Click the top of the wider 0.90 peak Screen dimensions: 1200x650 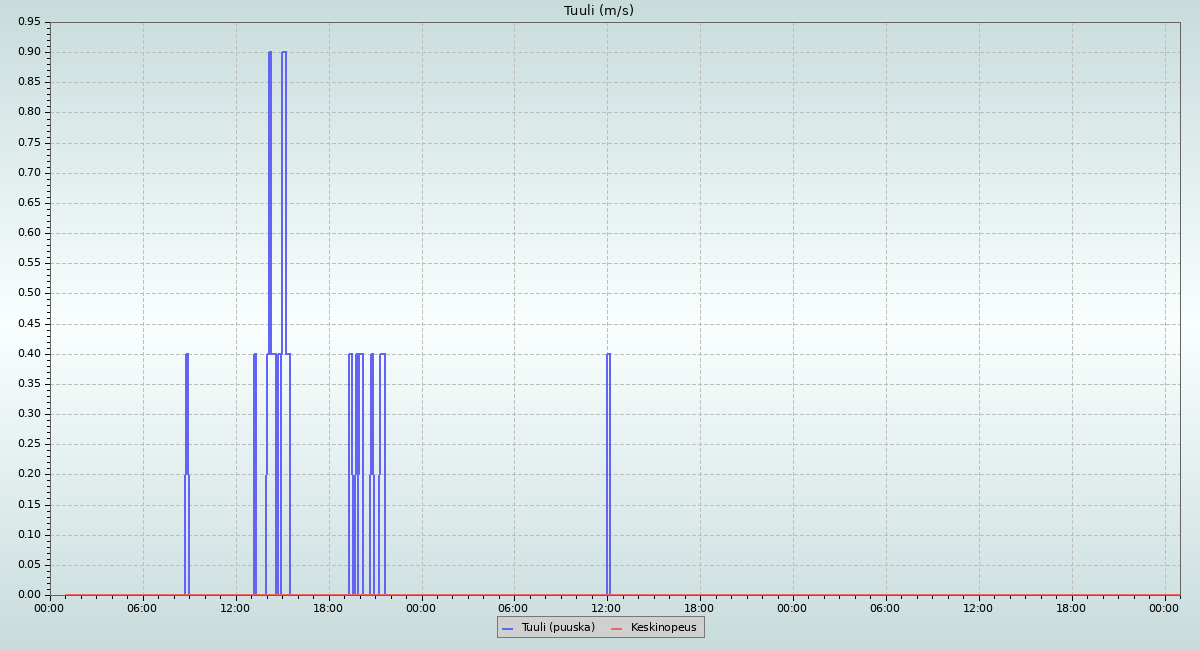[284, 52]
